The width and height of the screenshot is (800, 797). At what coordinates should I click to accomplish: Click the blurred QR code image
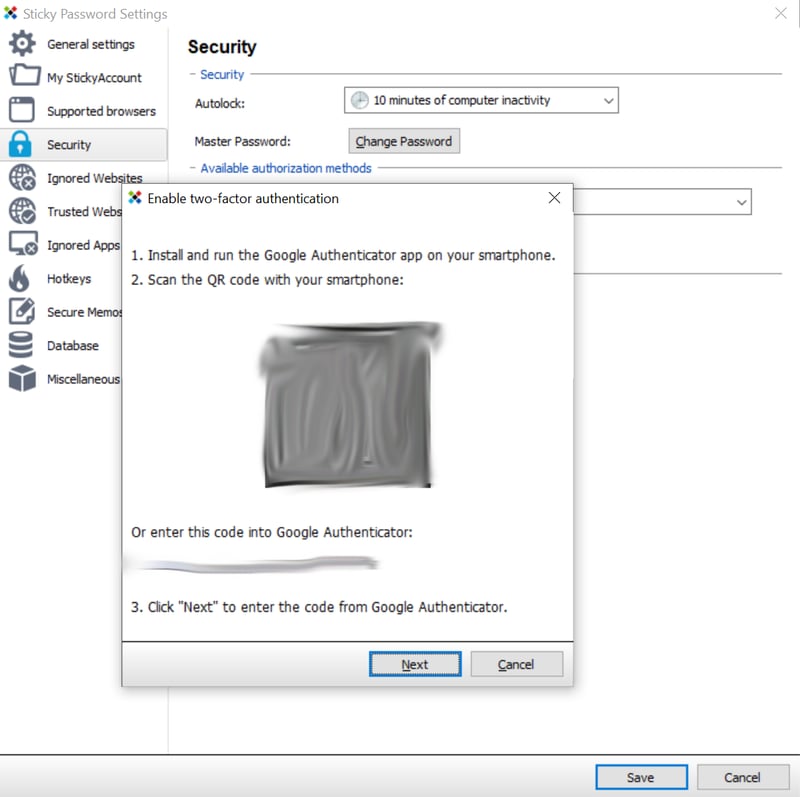pyautogui.click(x=348, y=405)
